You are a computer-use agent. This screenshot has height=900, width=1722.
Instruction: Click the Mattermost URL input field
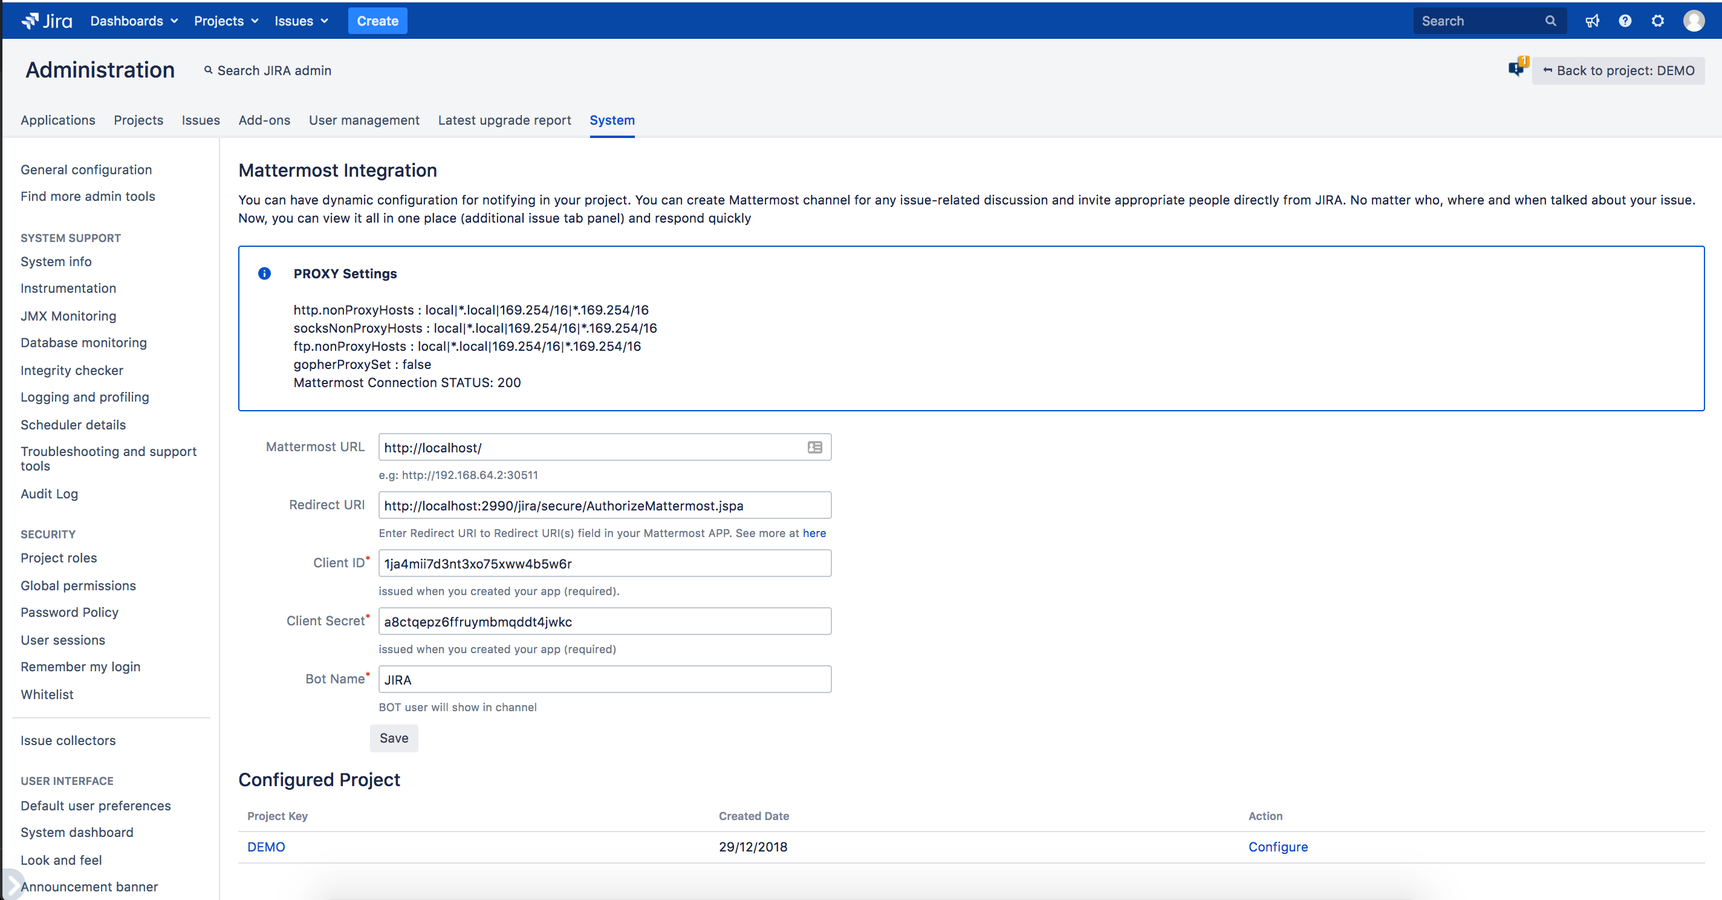pyautogui.click(x=604, y=447)
